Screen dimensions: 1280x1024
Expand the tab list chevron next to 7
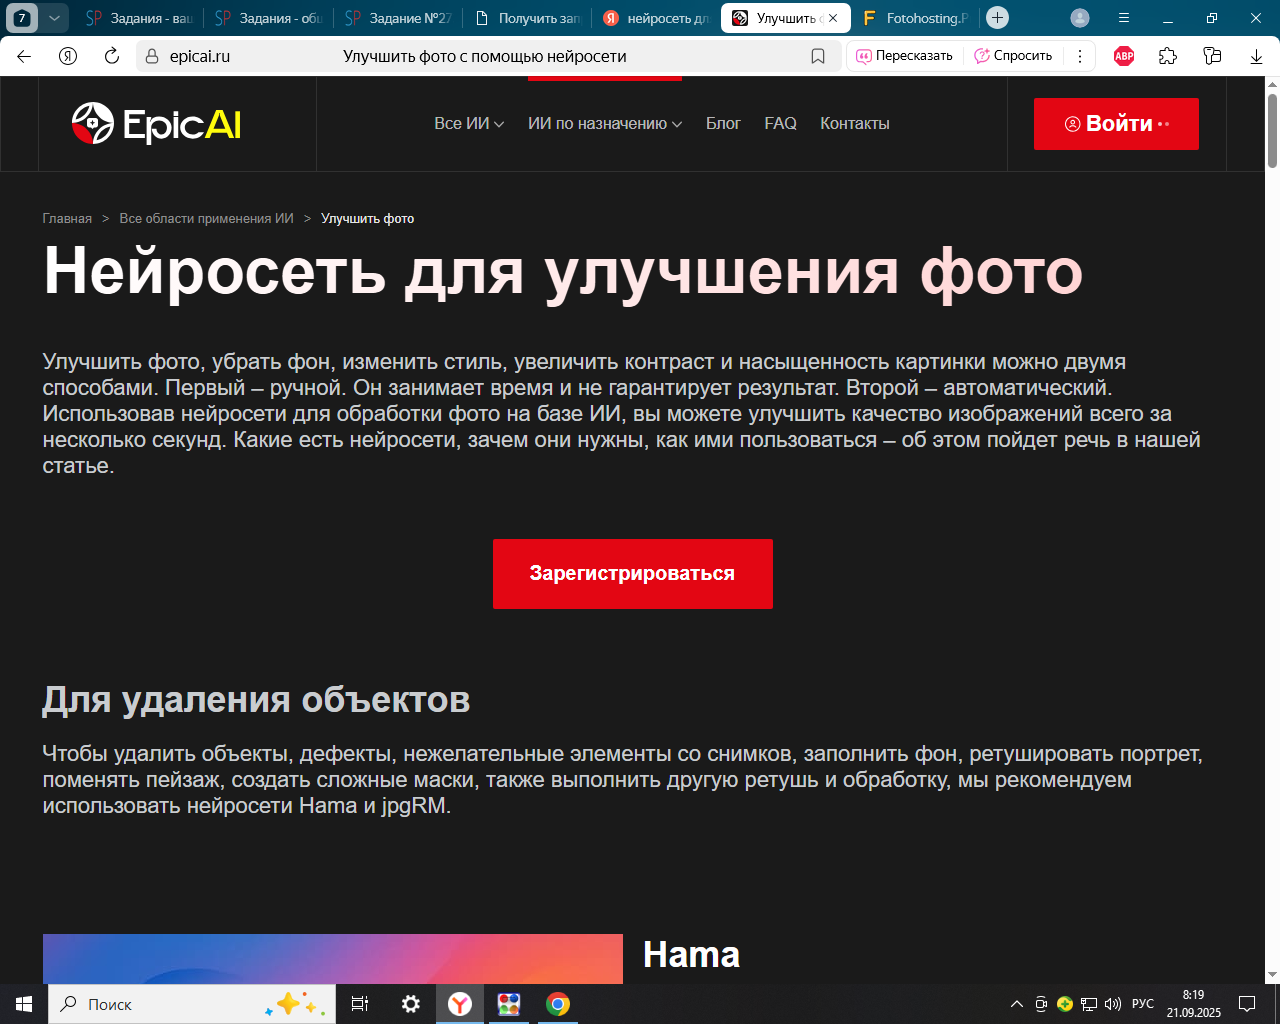click(55, 18)
